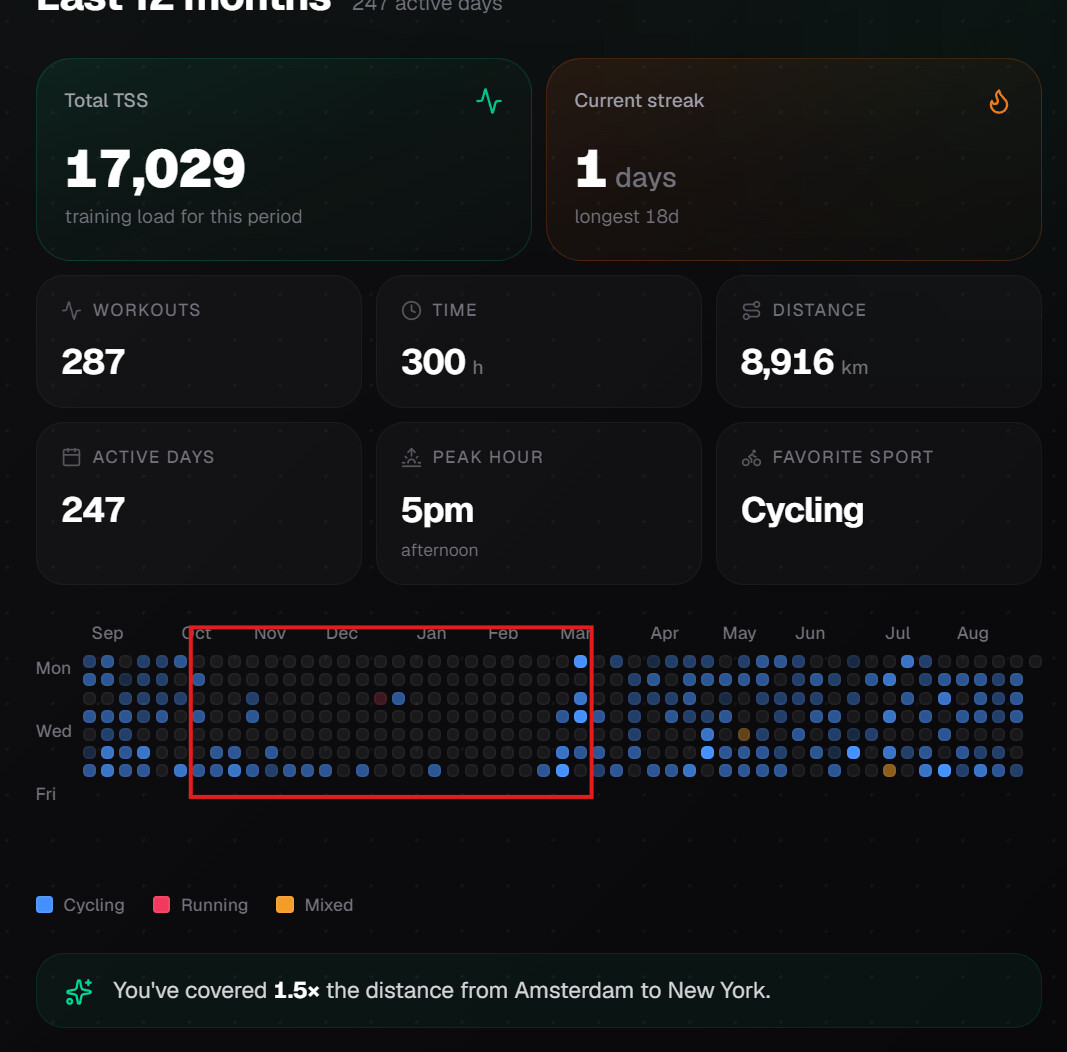1067x1052 pixels.
Task: Click the Cycling favorite sport value
Action: point(802,510)
